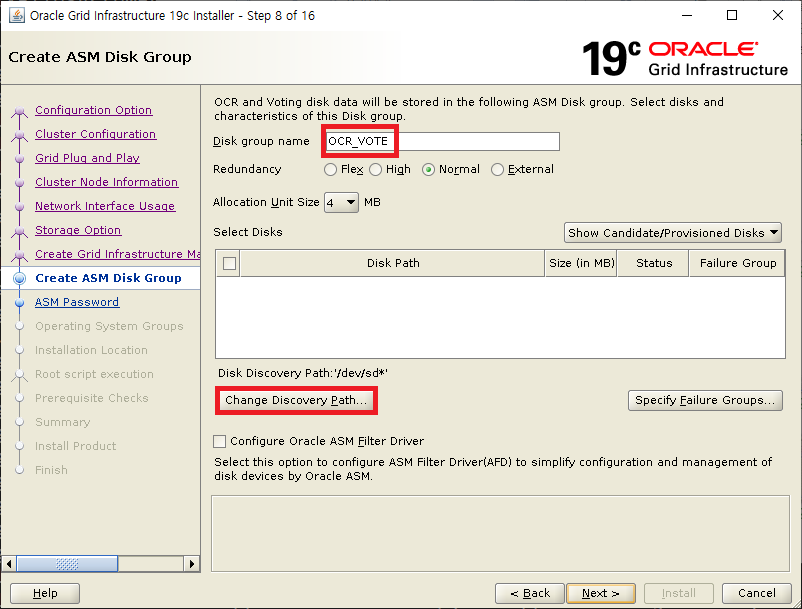
Task: Click the Next button
Action: coord(601,593)
